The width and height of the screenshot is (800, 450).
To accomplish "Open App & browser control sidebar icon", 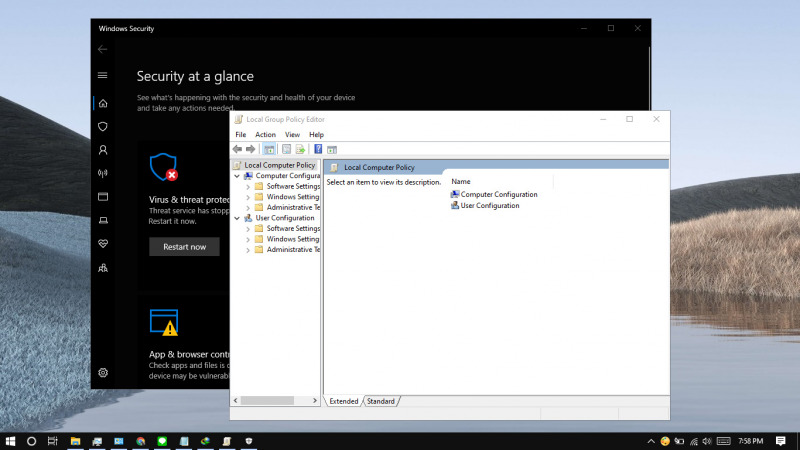I will point(103,197).
